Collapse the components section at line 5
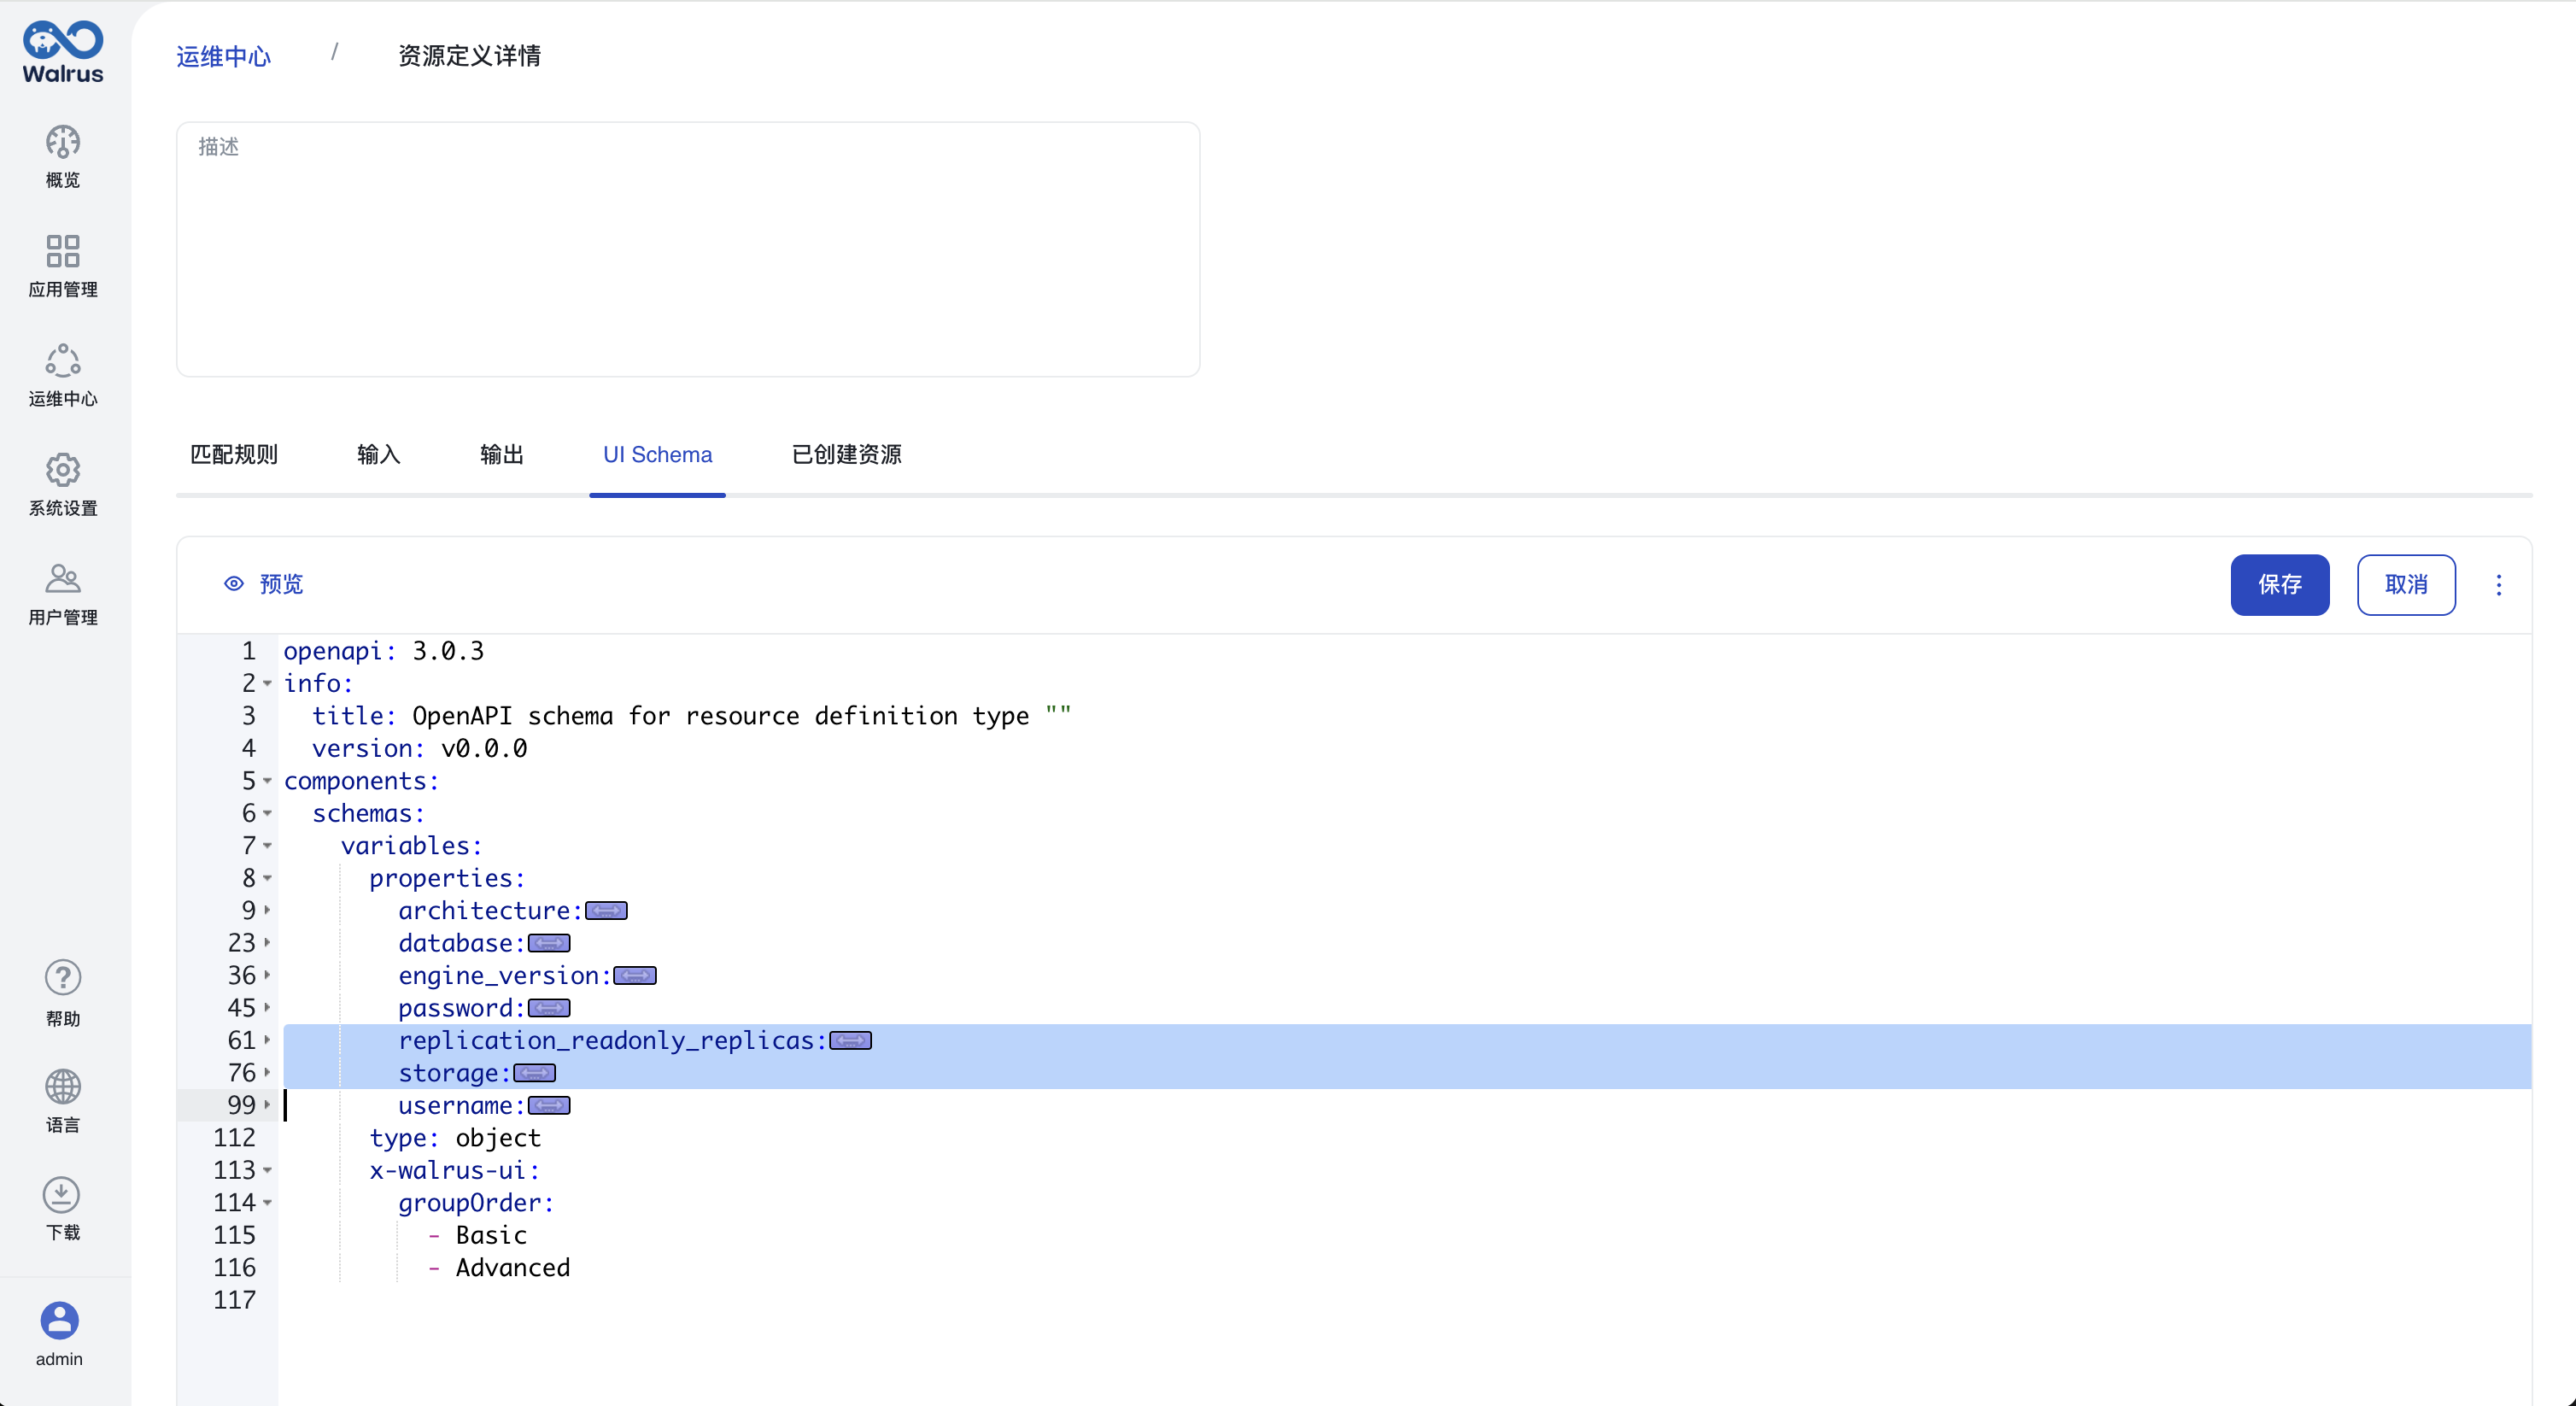2576x1406 pixels. (267, 781)
